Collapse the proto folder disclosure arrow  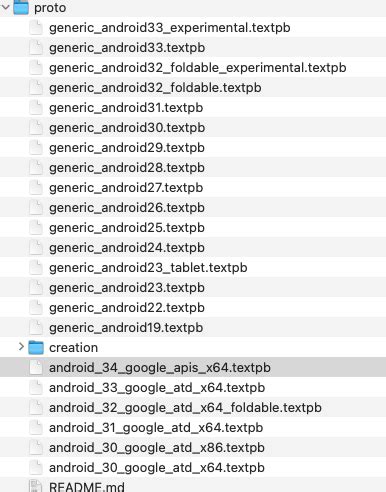(x=5, y=7)
